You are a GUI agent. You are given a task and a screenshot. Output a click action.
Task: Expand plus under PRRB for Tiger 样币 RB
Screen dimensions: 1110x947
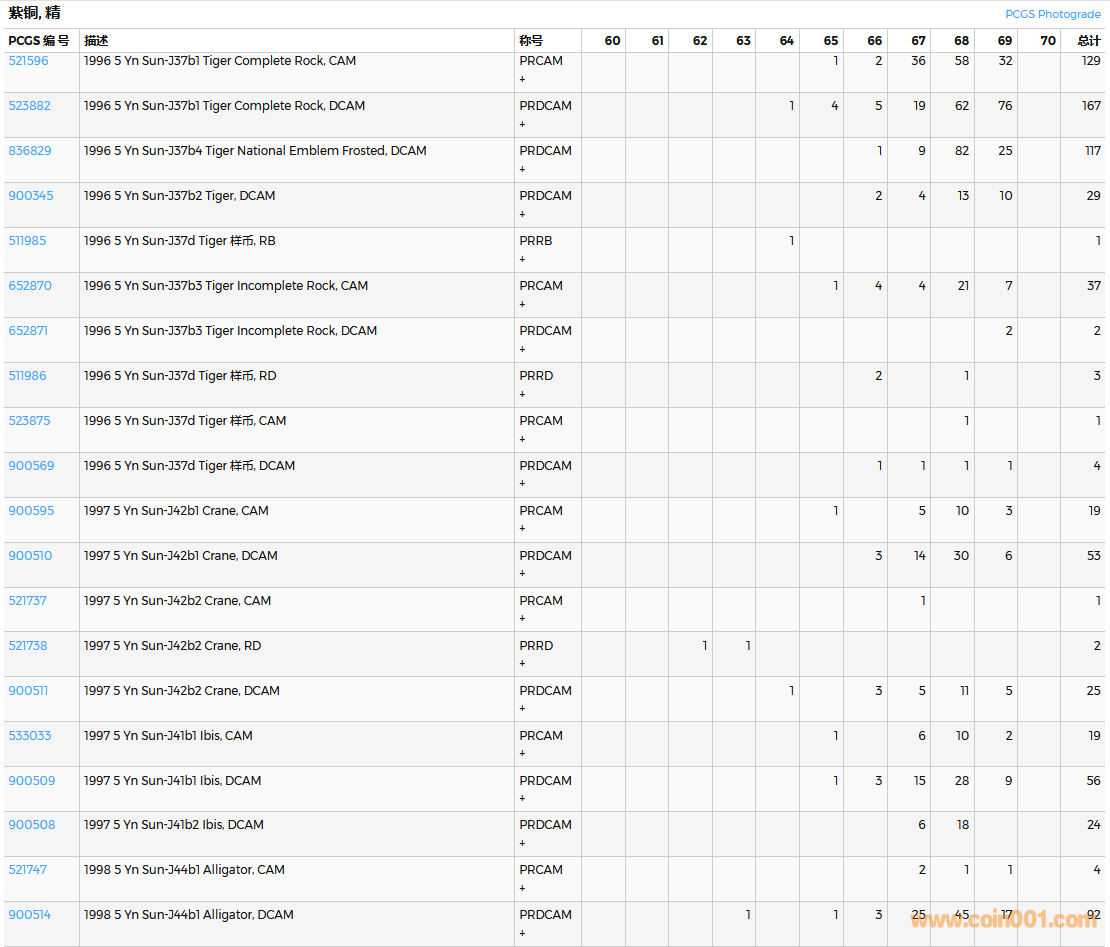[522, 259]
